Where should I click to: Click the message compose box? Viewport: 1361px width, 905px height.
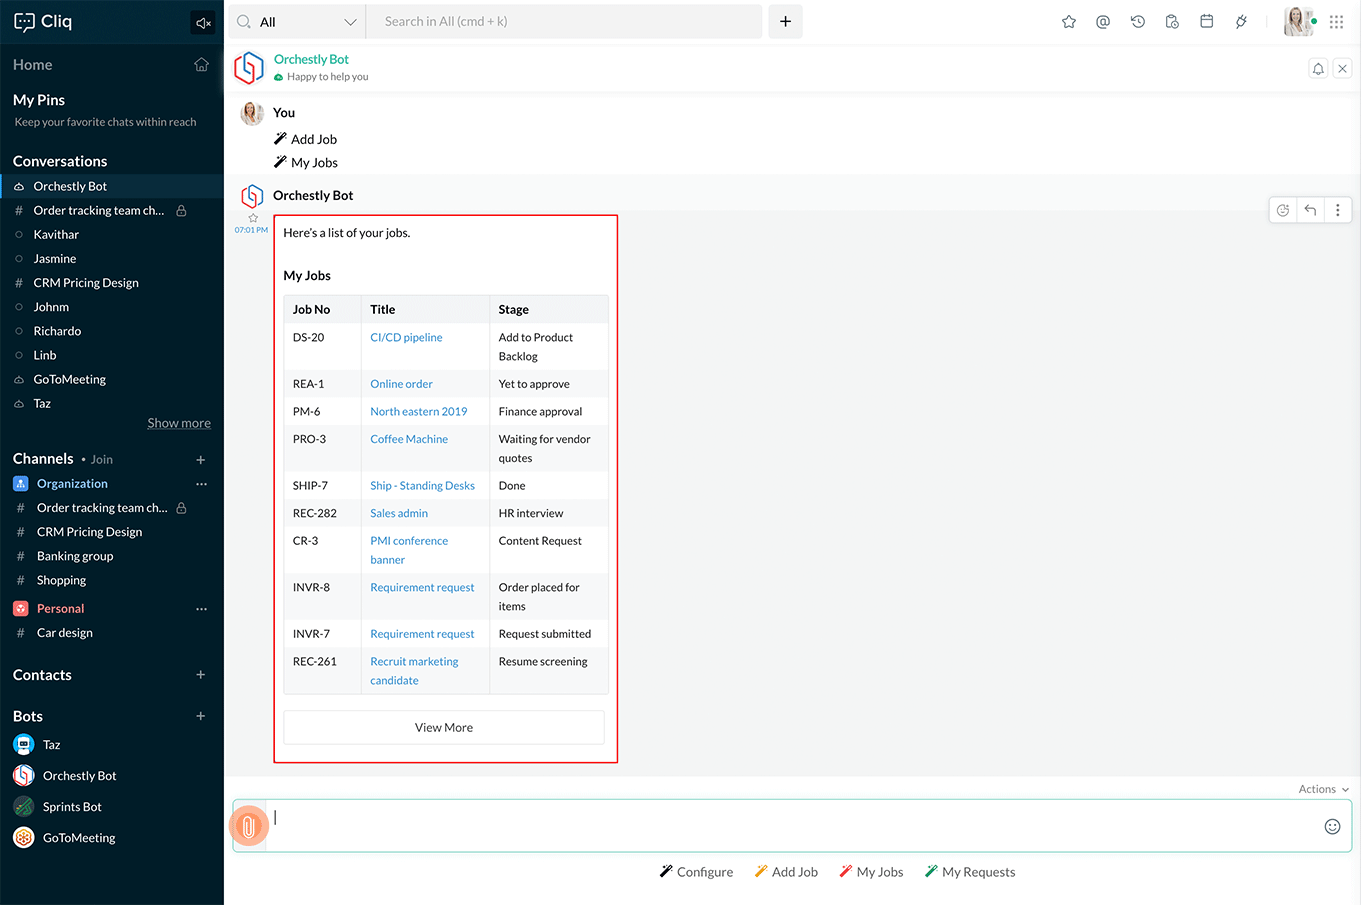click(x=792, y=826)
